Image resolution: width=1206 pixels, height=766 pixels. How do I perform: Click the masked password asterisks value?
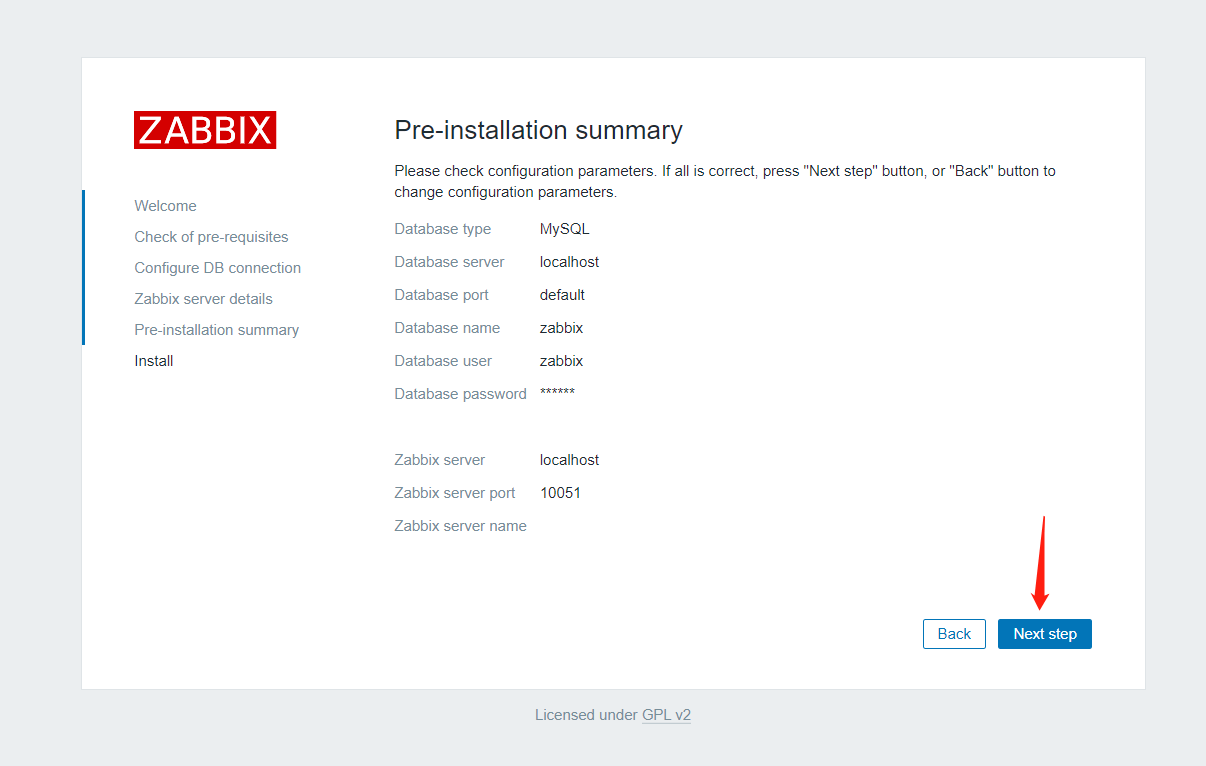point(557,393)
